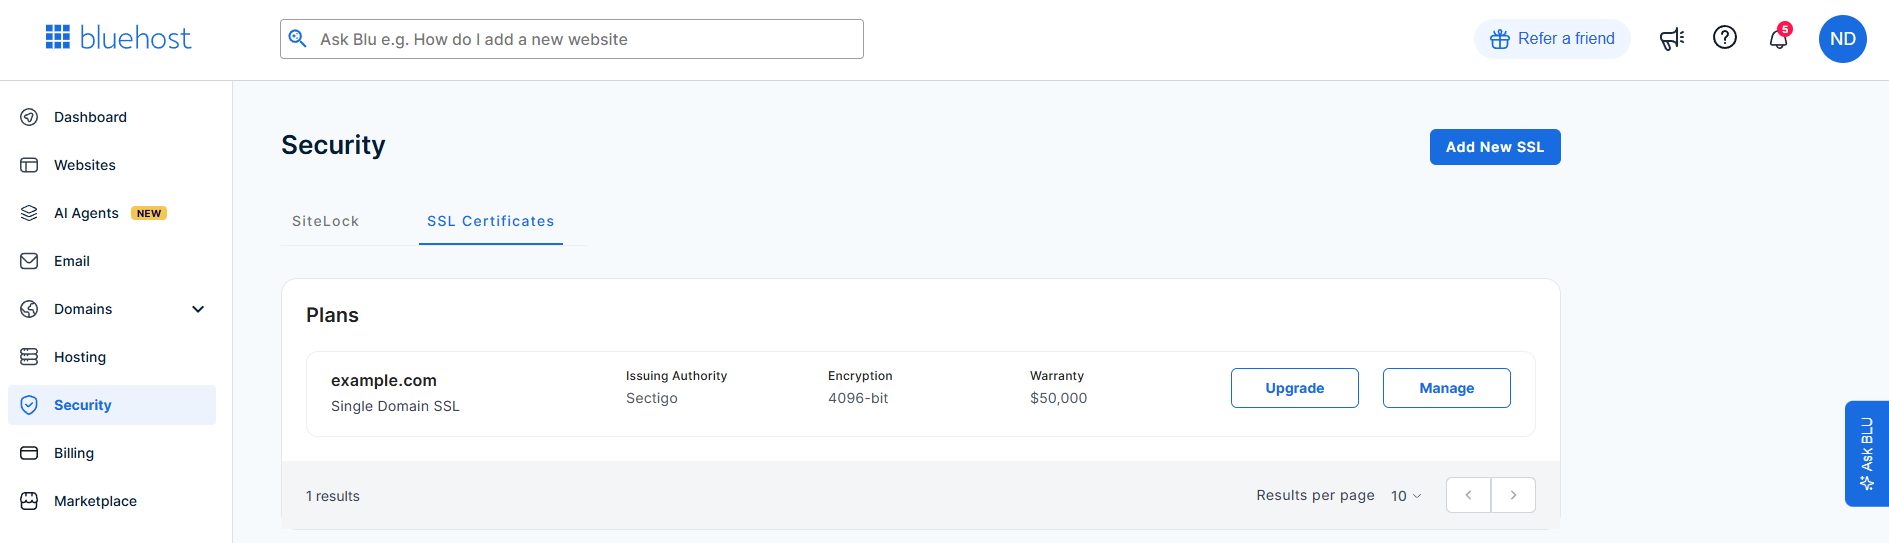Open the Ask BLU side panel

(x=1866, y=454)
